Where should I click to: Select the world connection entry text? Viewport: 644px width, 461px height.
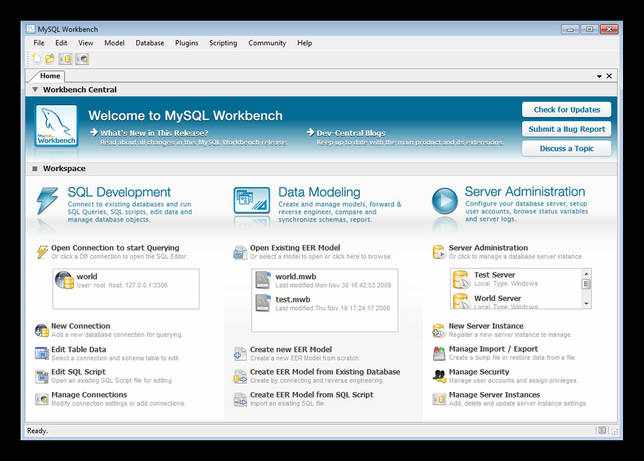[87, 277]
